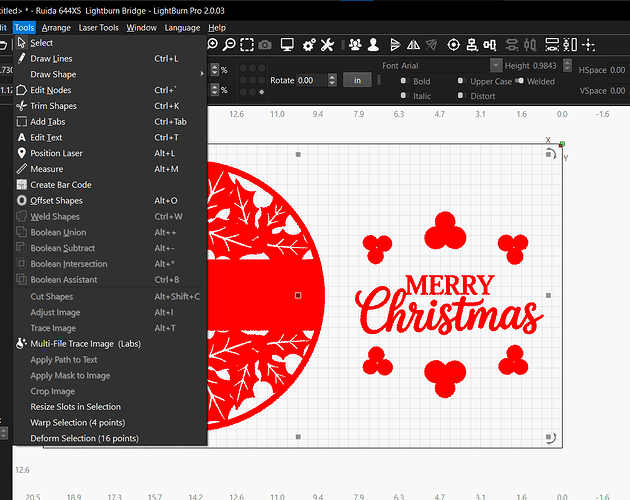Click the Rotate value stepper arrows
This screenshot has width=630, height=500.
[332, 80]
